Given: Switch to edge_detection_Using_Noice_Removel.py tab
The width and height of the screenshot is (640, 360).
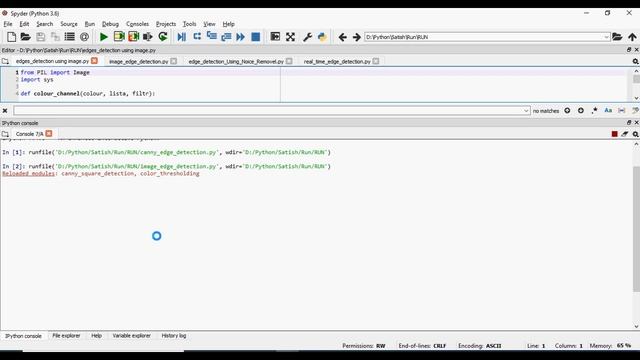Looking at the screenshot, I should pyautogui.click(x=236, y=61).
